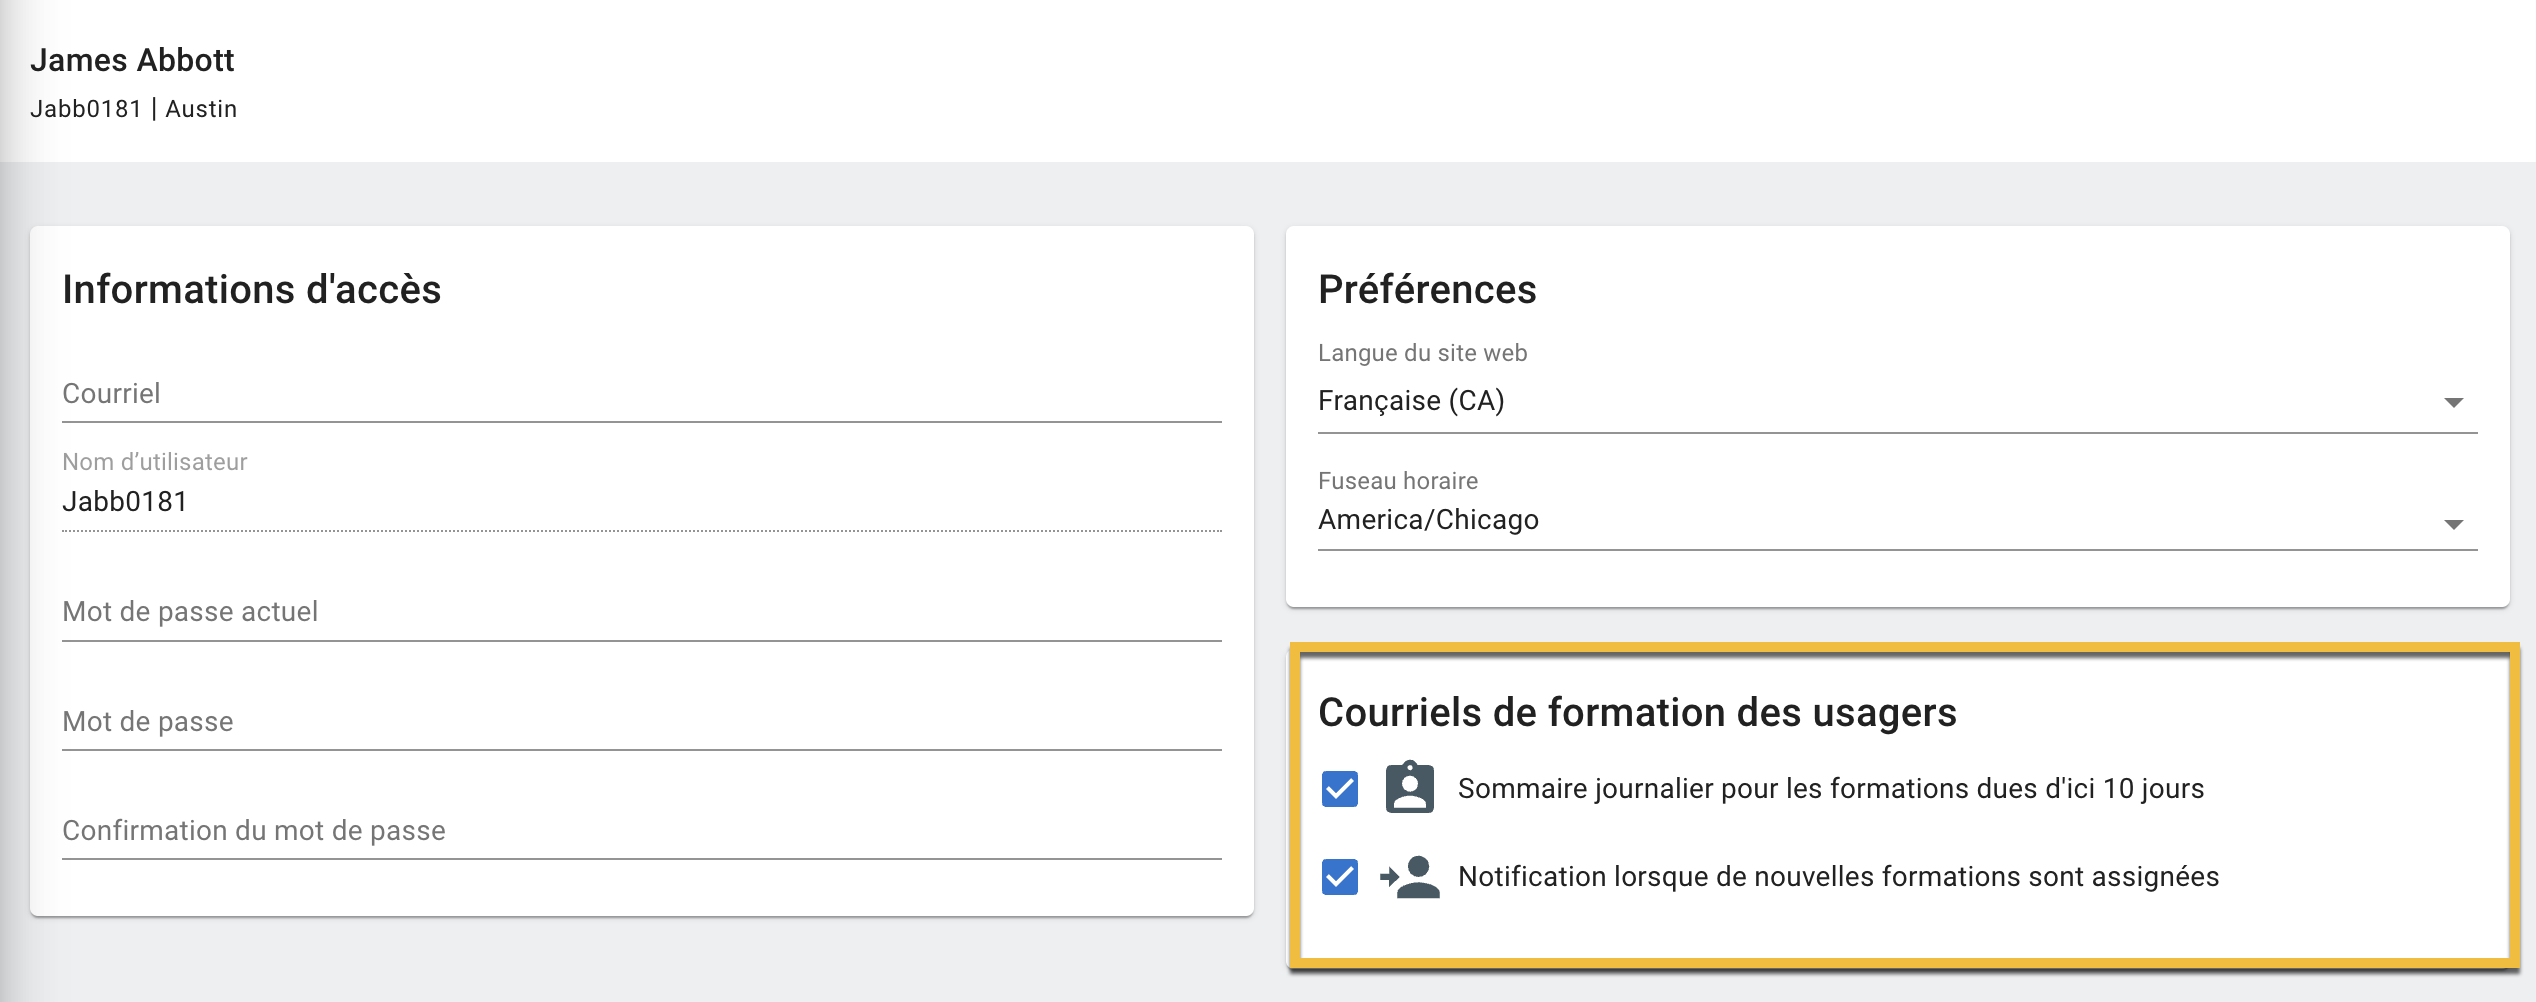The height and width of the screenshot is (1002, 2536).
Task: Click the arrow beside Française (CA)
Action: click(2453, 402)
